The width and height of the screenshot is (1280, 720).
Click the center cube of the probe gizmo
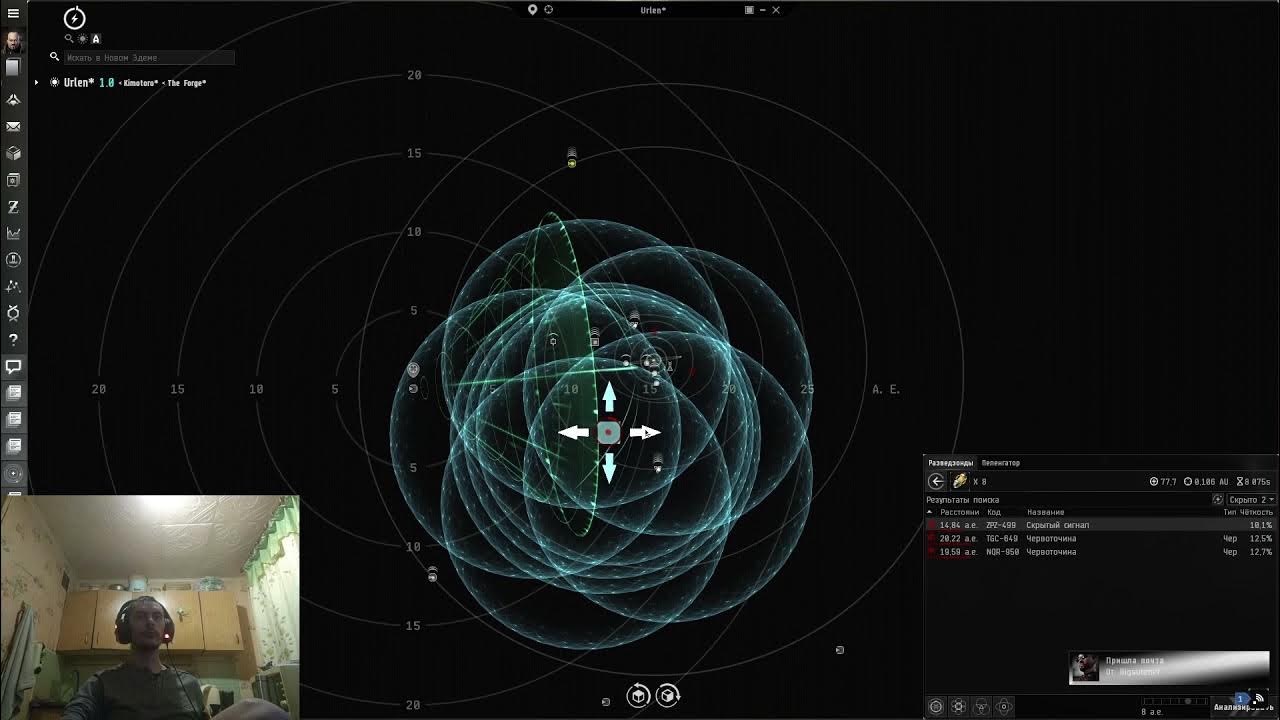pyautogui.click(x=609, y=432)
